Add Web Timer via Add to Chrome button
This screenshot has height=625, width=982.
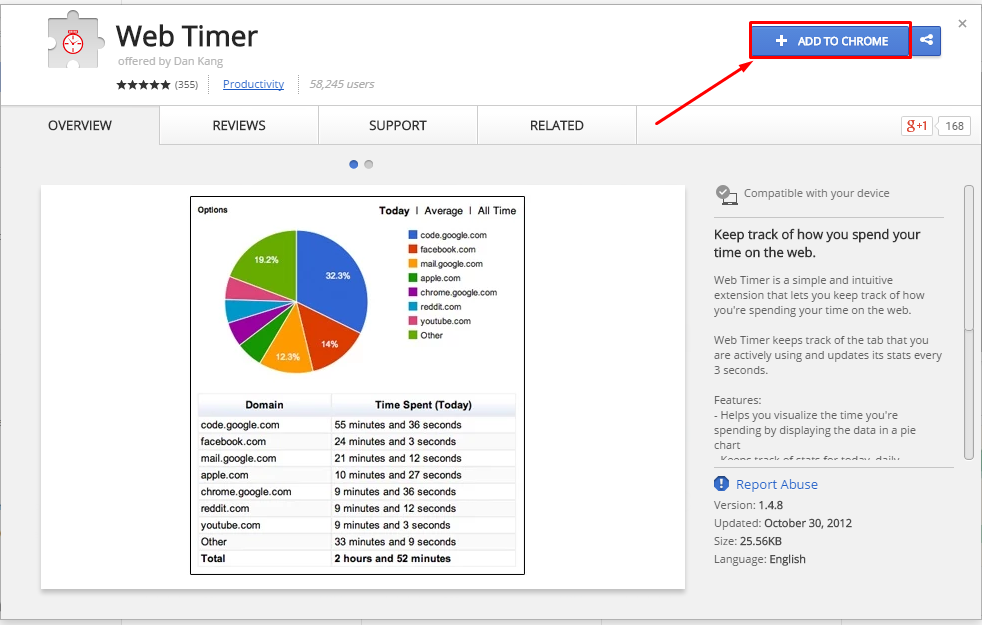pos(831,41)
